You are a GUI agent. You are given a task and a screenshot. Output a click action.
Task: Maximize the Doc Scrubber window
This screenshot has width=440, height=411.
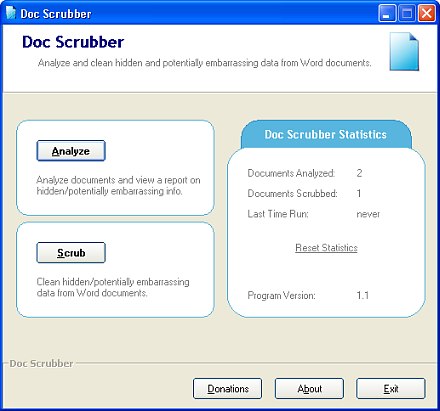point(407,13)
